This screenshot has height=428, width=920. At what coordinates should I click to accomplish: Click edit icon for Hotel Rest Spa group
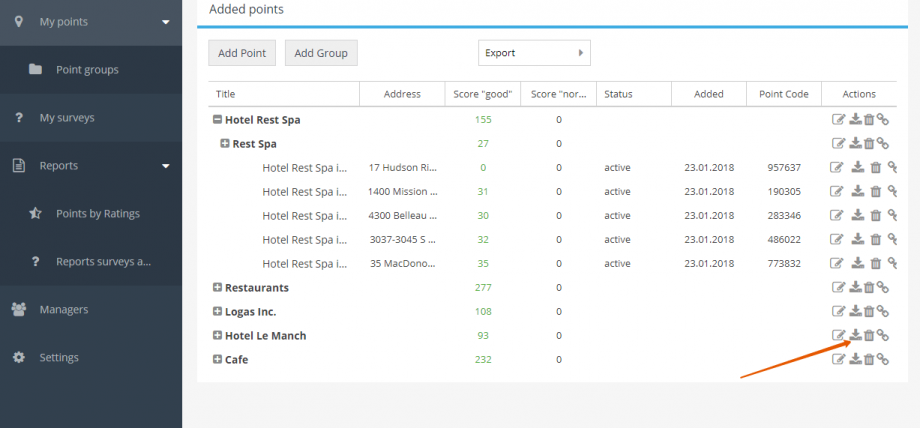tap(839, 120)
